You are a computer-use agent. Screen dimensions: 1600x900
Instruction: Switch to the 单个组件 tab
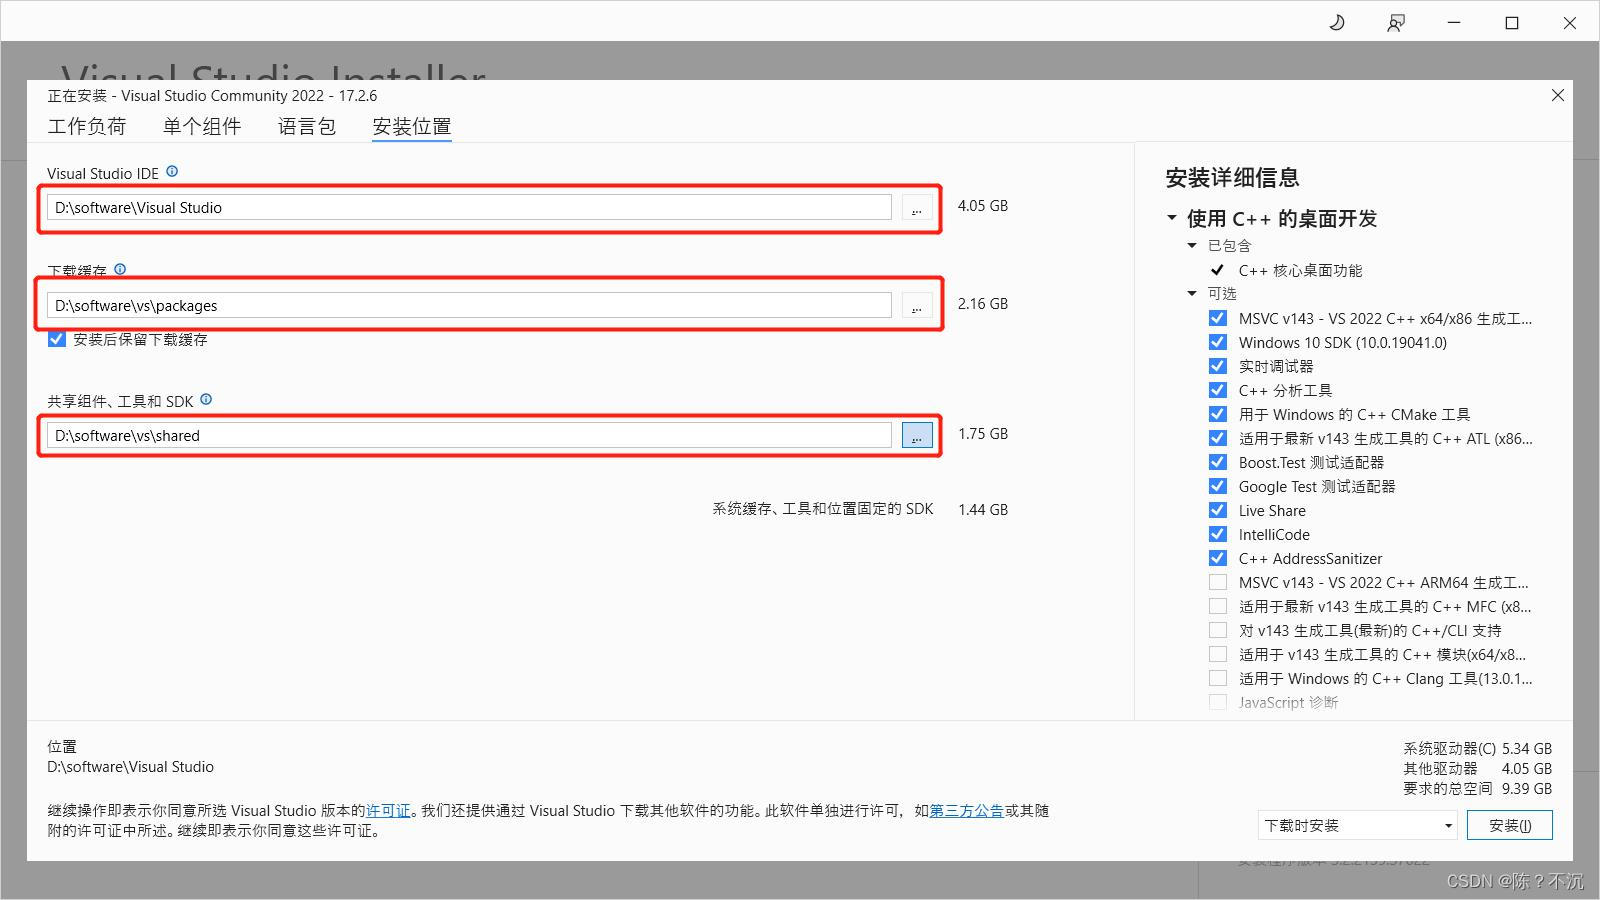point(202,126)
